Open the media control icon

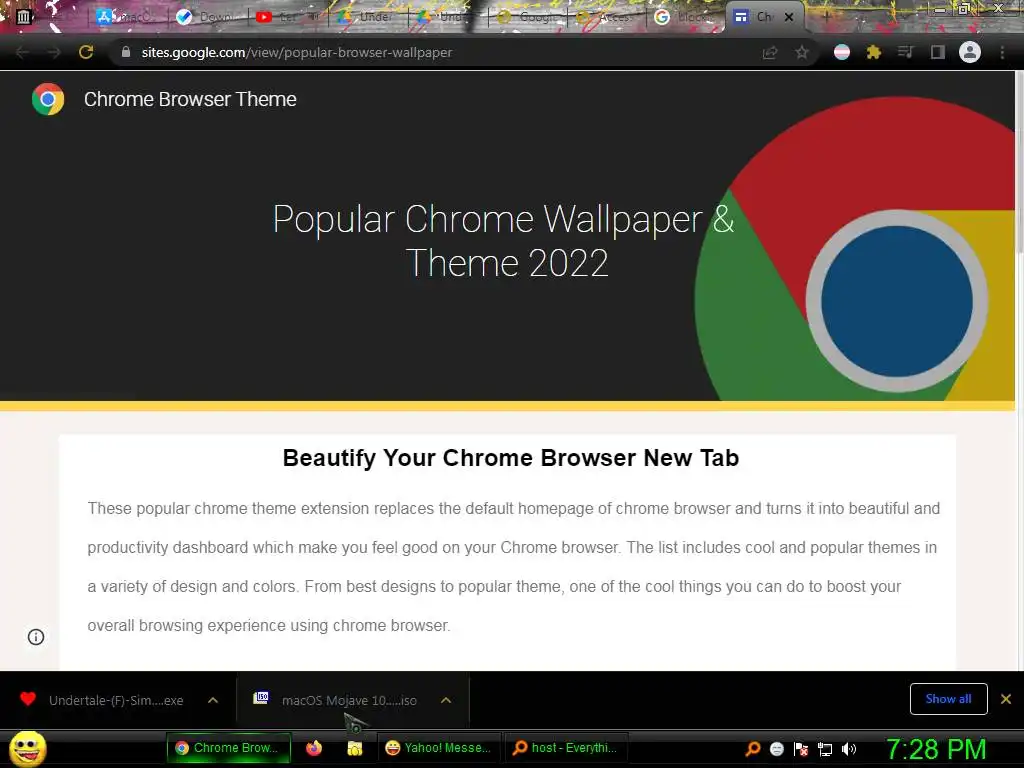click(905, 52)
